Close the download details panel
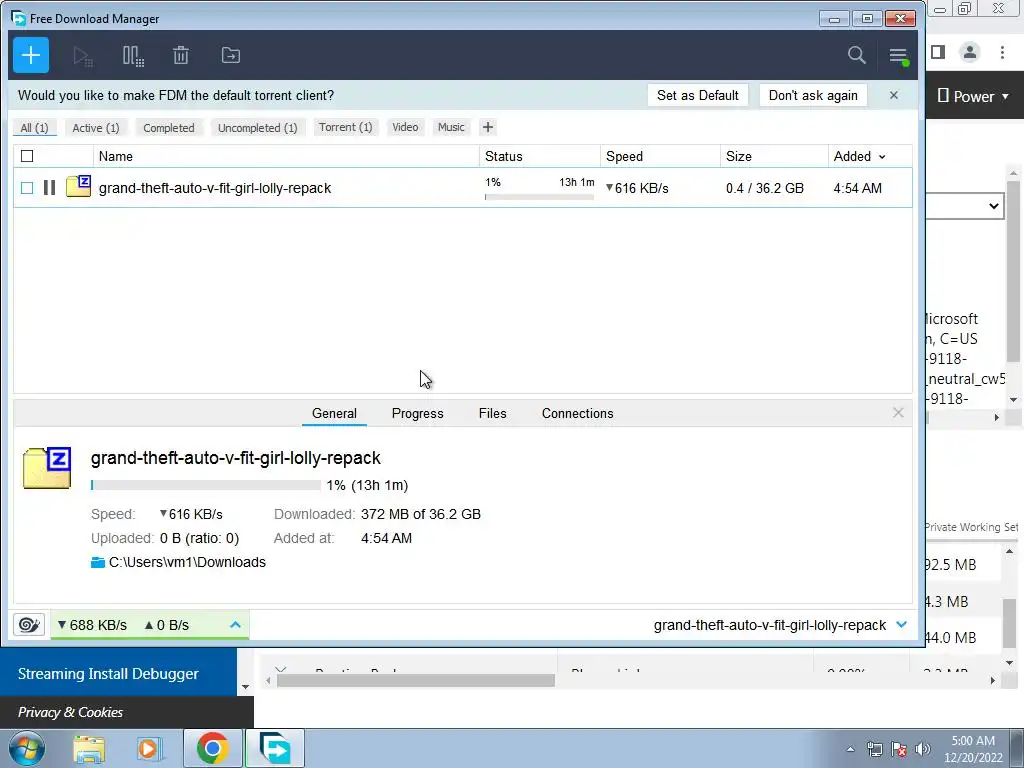Viewport: 1024px width, 768px height. coord(898,413)
